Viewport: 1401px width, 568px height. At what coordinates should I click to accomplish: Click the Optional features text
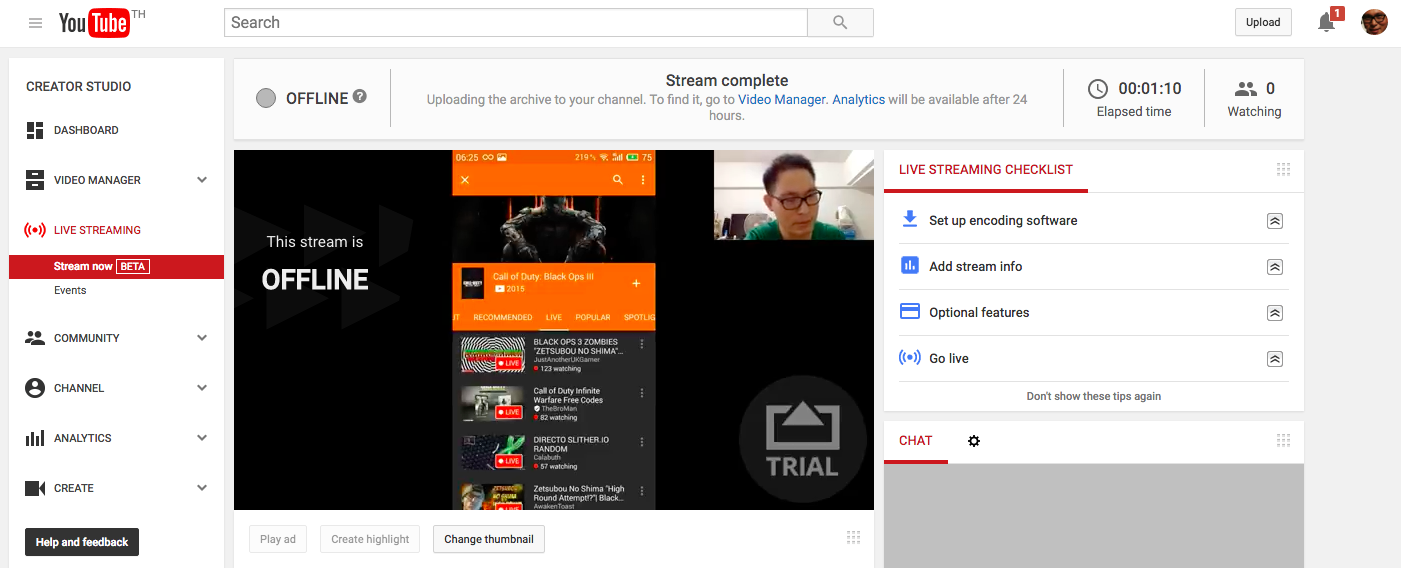click(979, 313)
